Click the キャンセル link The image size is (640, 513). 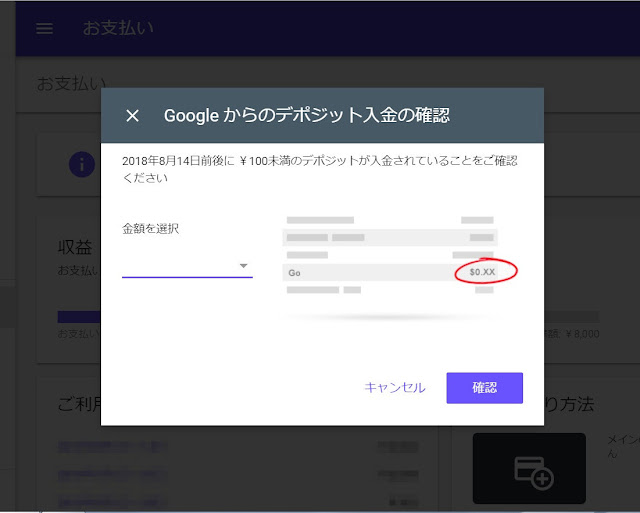tap(395, 388)
